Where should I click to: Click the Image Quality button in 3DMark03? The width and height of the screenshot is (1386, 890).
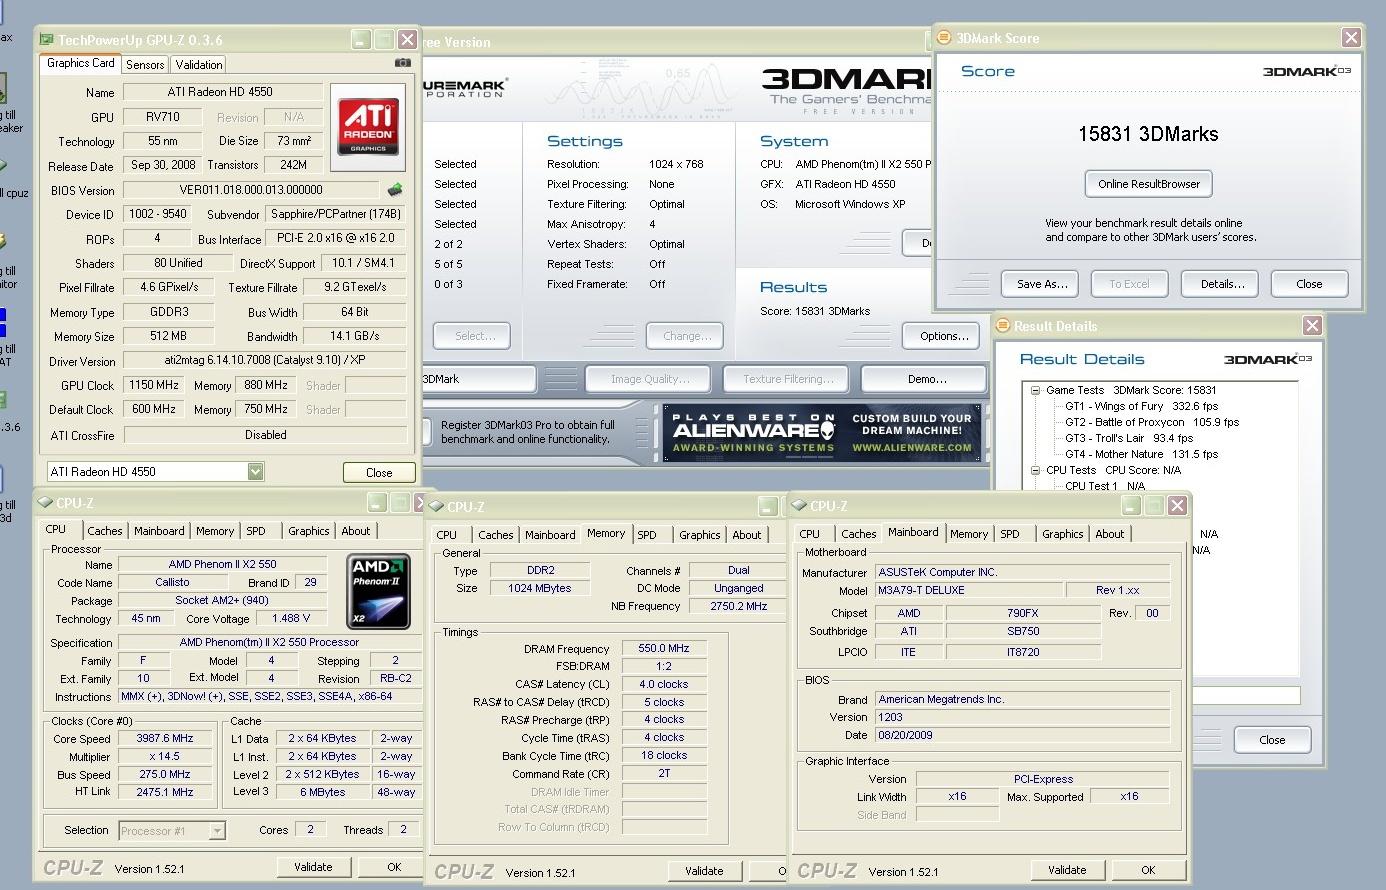650,379
